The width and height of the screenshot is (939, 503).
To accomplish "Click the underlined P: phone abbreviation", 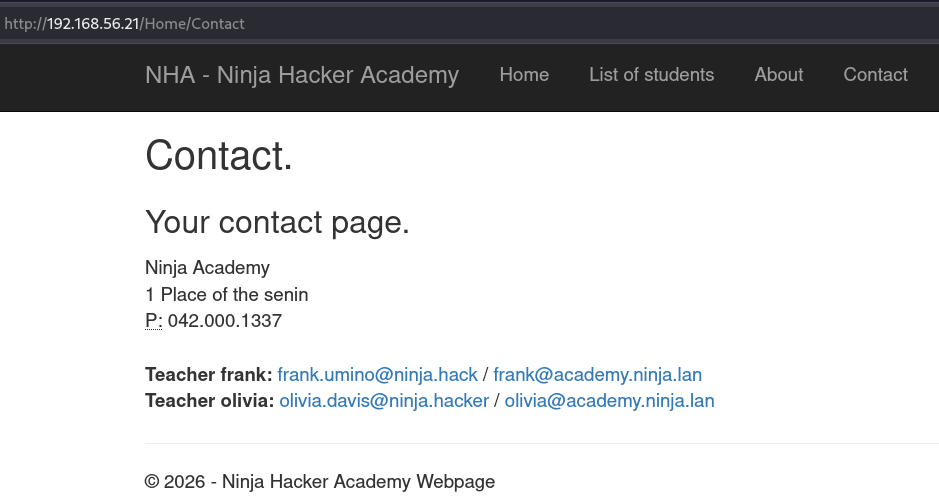I will tap(153, 321).
